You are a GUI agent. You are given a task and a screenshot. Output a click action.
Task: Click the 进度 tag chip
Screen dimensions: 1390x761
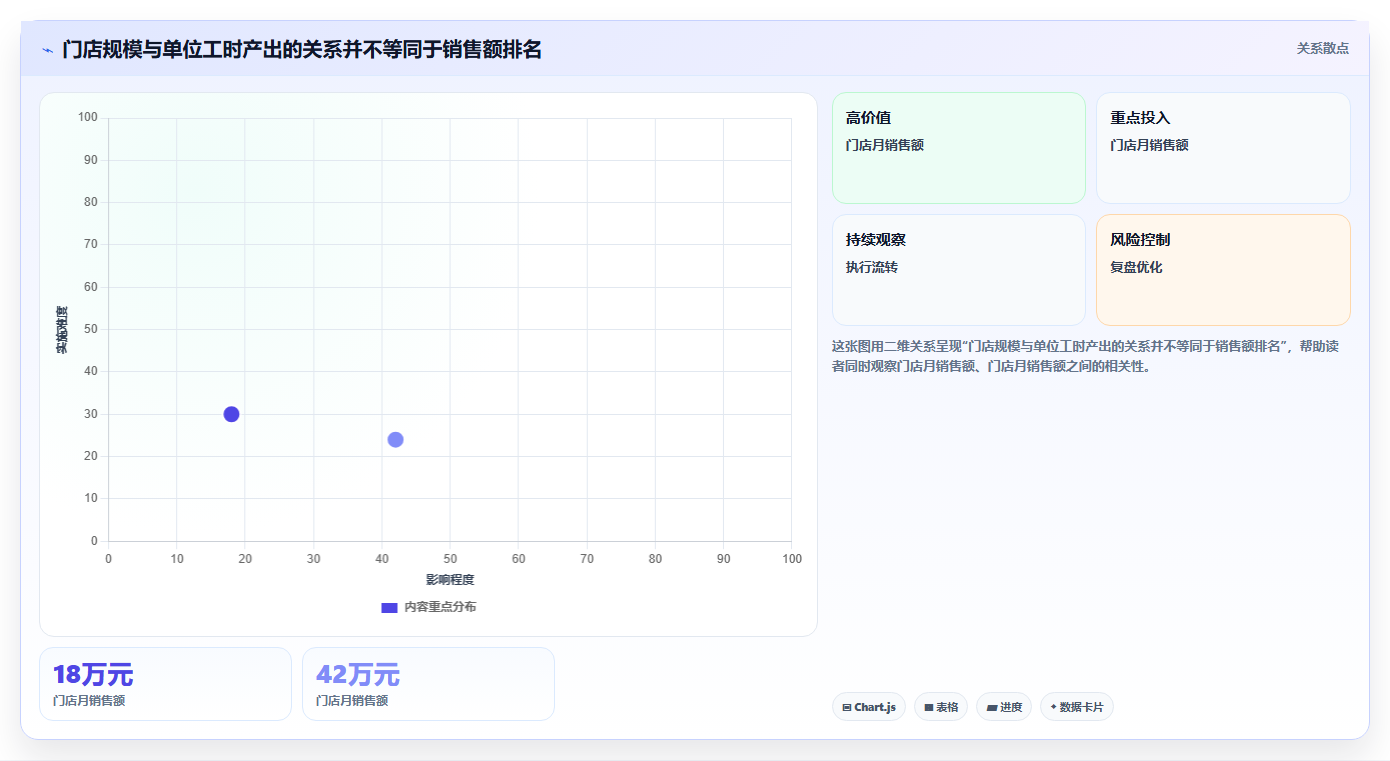tap(1004, 707)
